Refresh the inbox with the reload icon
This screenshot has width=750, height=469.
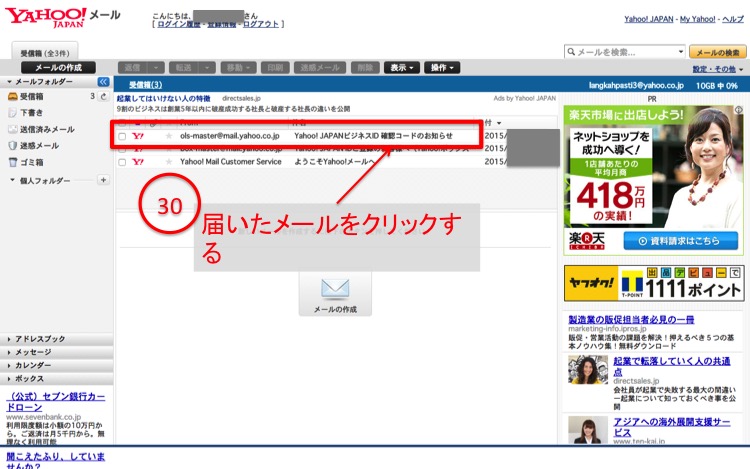103,96
